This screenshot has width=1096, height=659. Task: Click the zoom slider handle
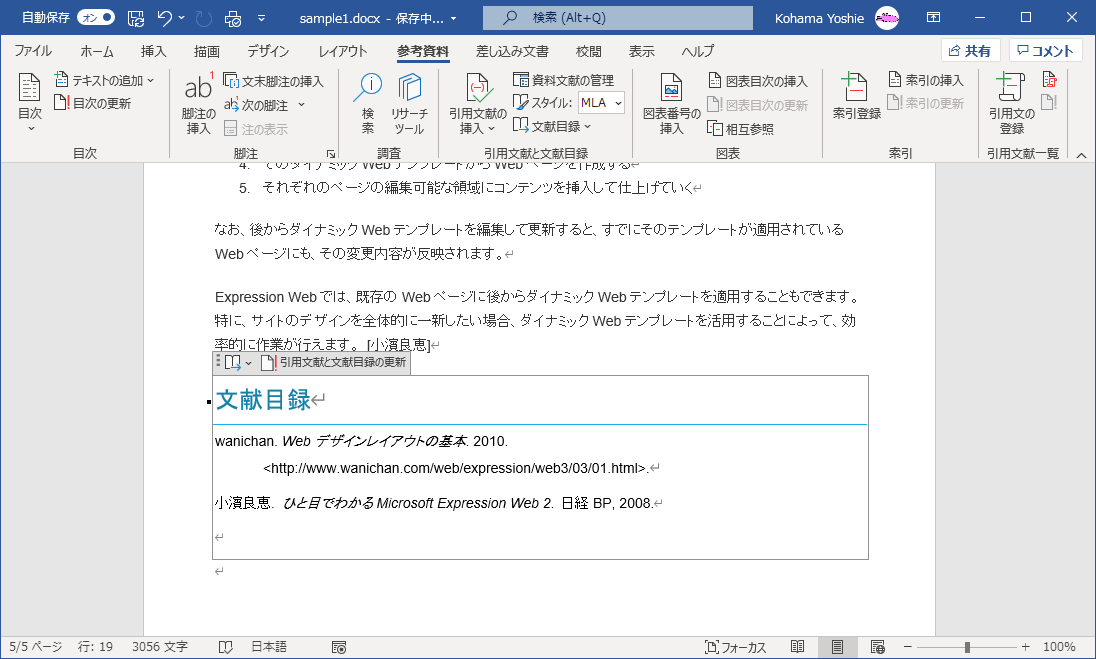coord(967,647)
